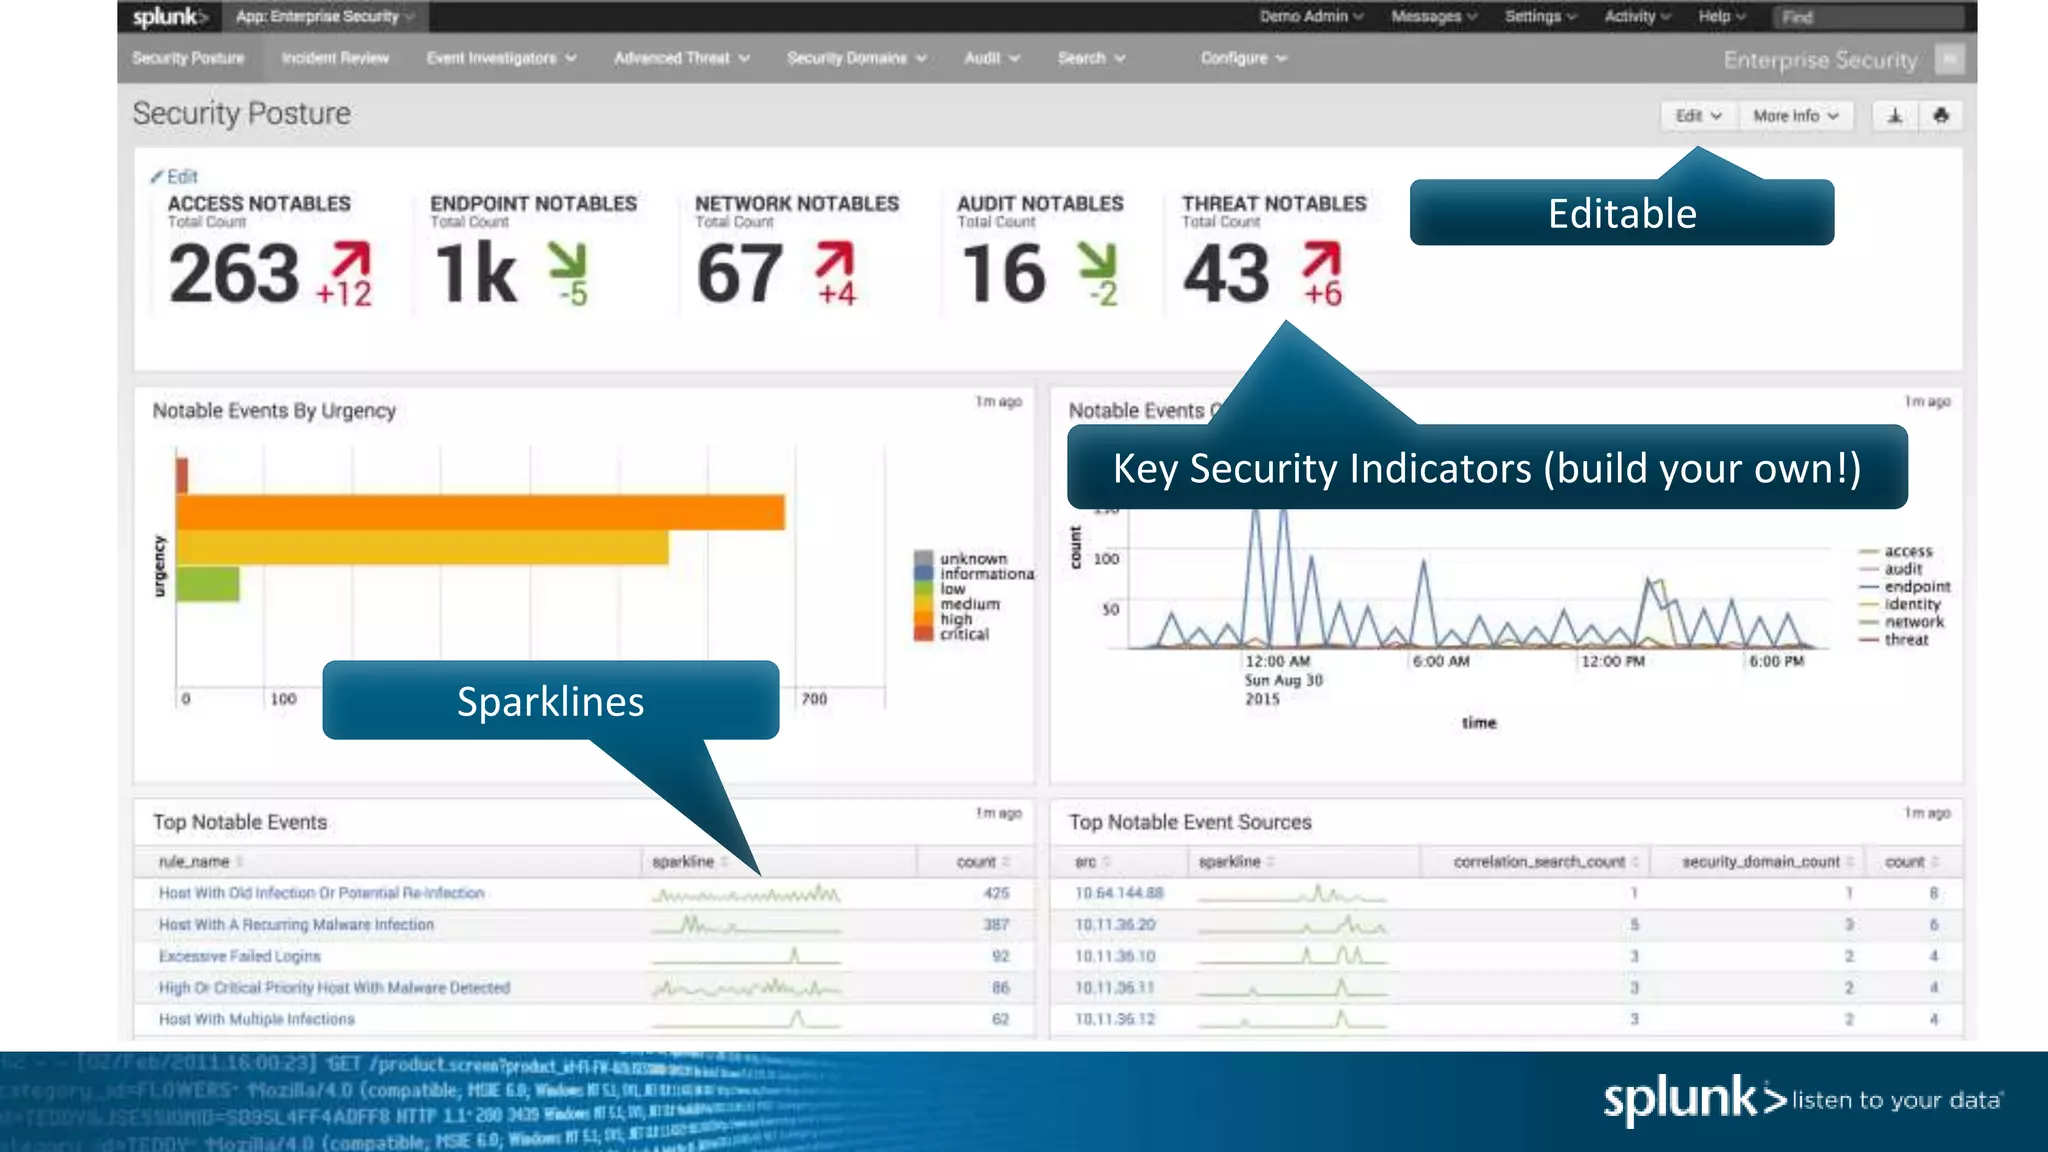Open Excessive Failed Logins rule
This screenshot has height=1152, width=2048.
click(240, 957)
